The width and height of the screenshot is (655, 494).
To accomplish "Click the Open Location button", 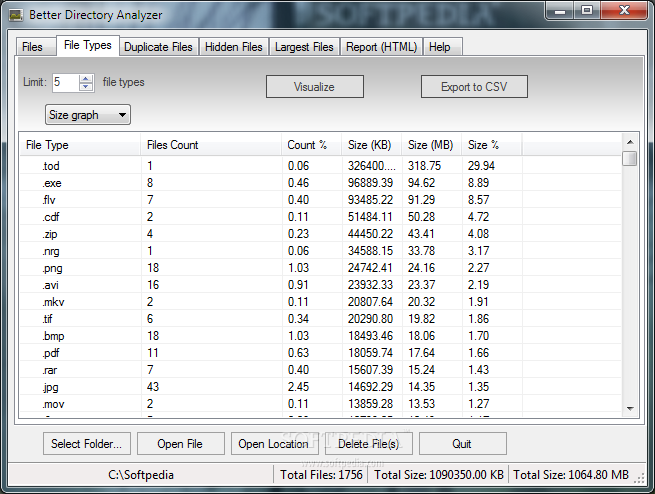I will coord(274,443).
